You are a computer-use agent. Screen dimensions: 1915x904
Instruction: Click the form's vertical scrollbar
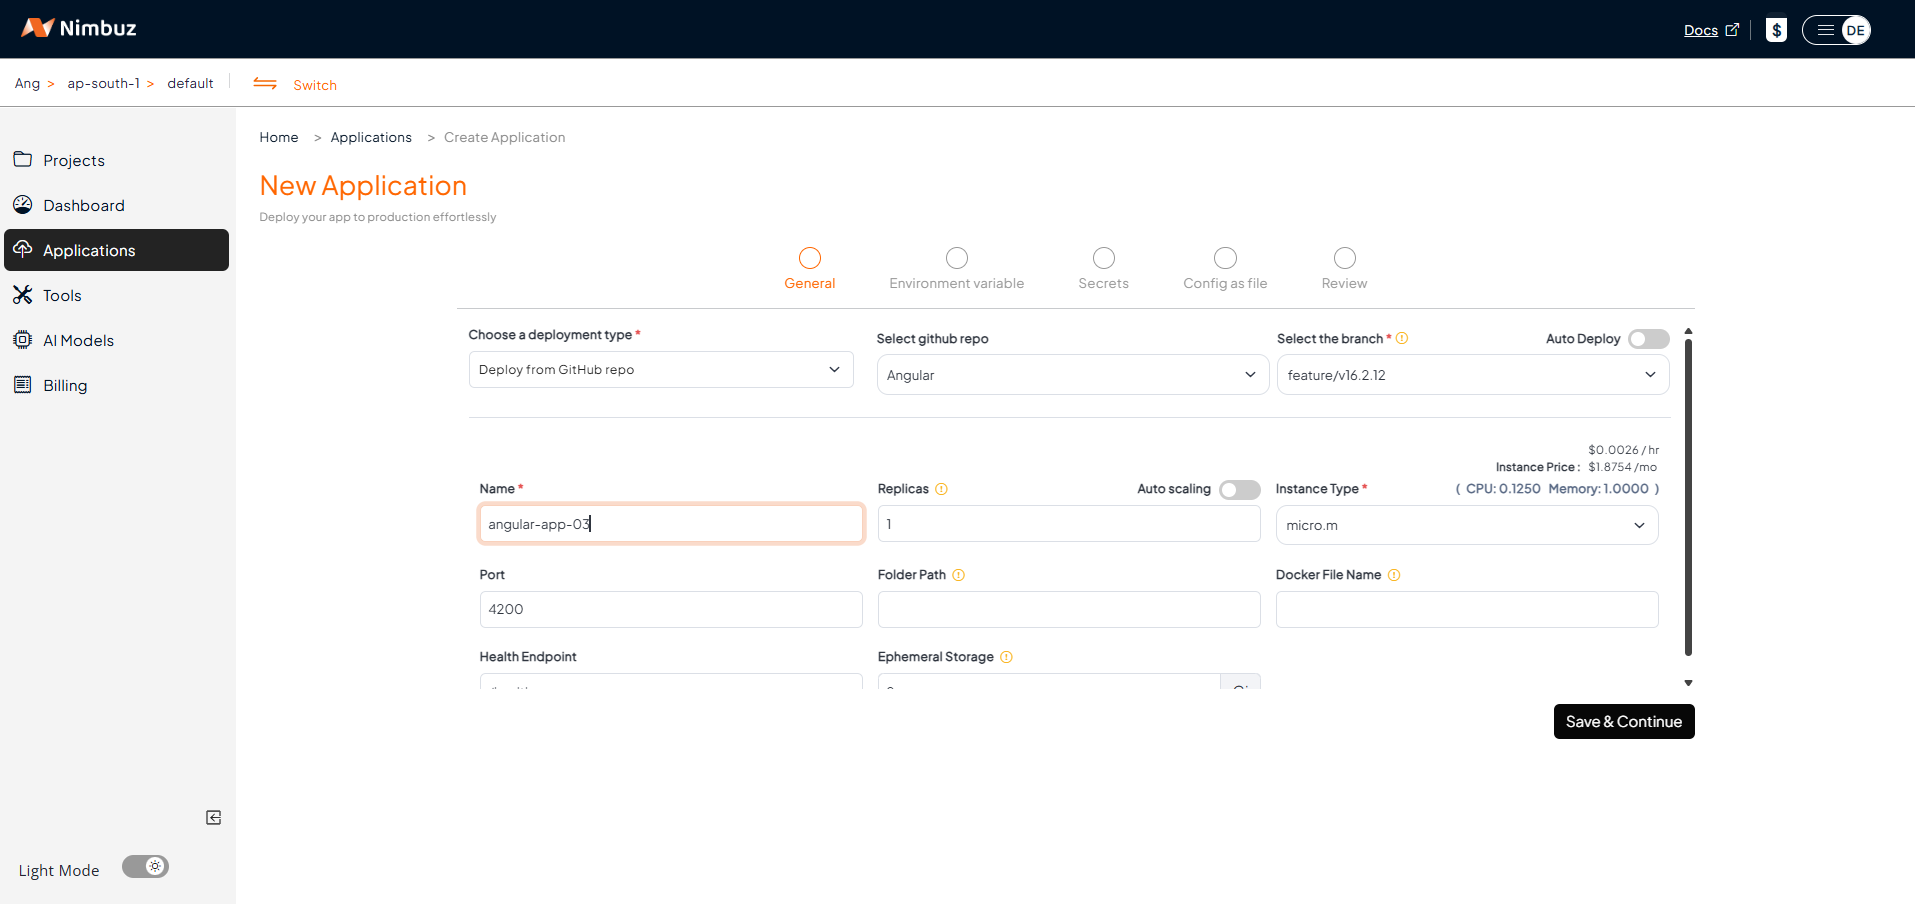(1688, 500)
